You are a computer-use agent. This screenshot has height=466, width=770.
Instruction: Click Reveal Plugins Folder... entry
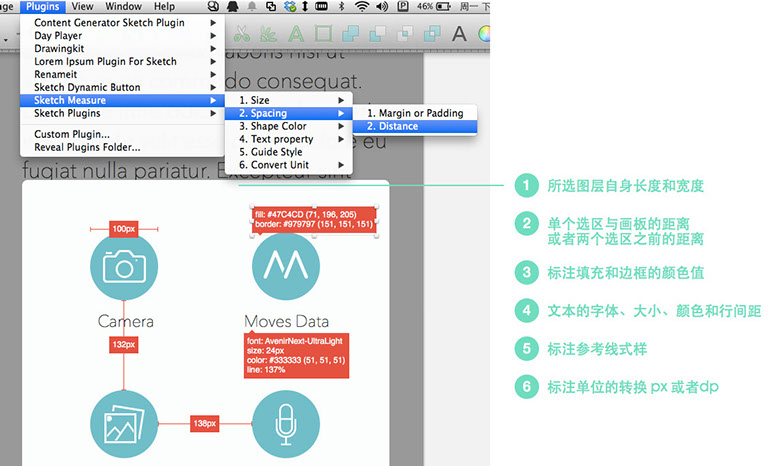point(87,147)
